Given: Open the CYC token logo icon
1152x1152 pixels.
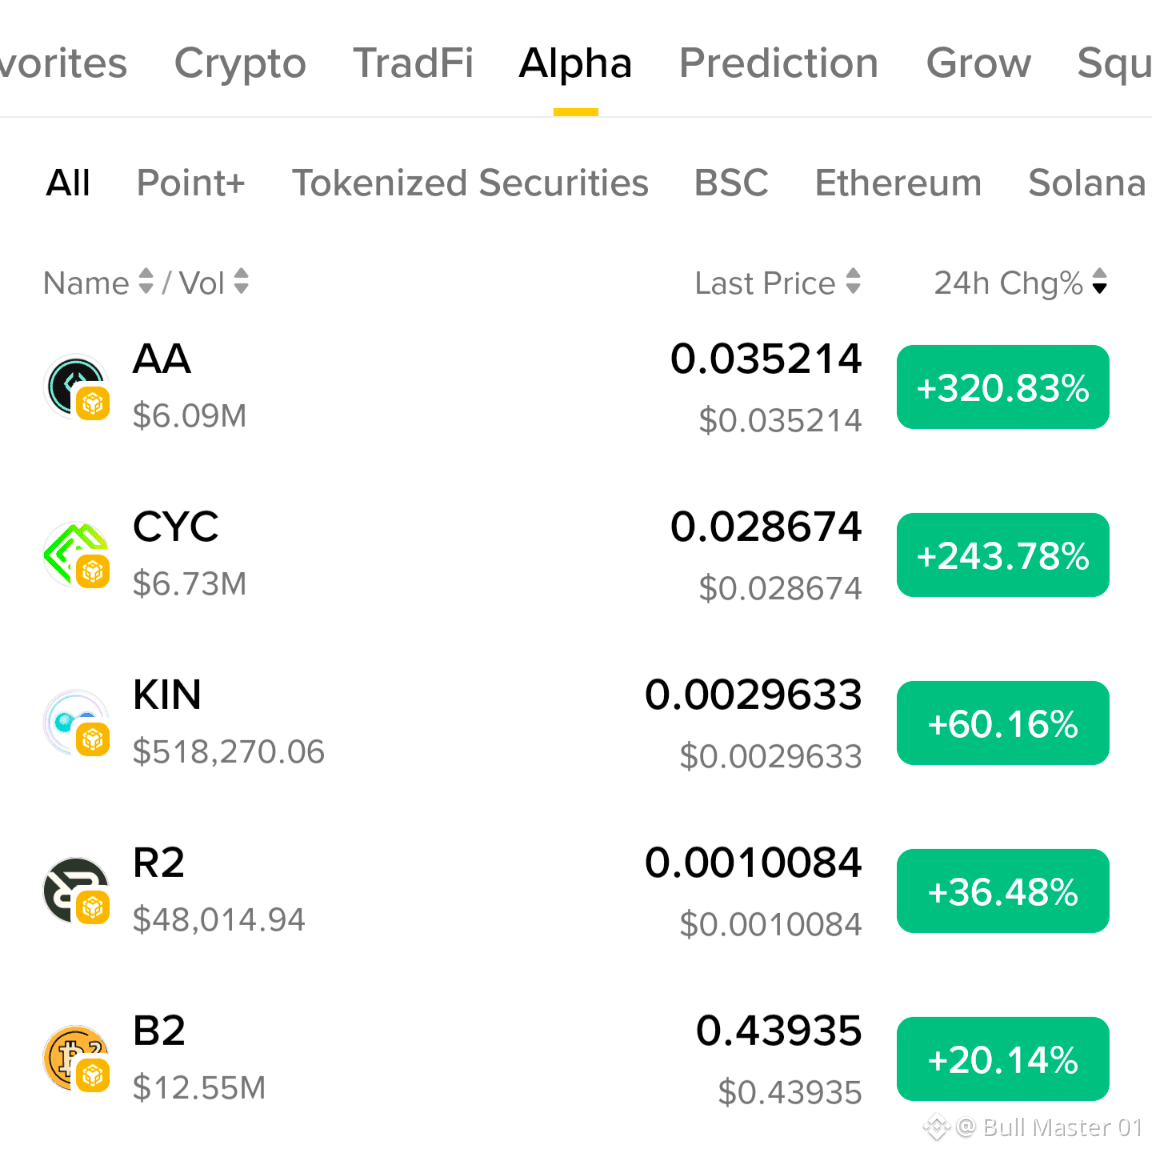Looking at the screenshot, I should coord(76,555).
